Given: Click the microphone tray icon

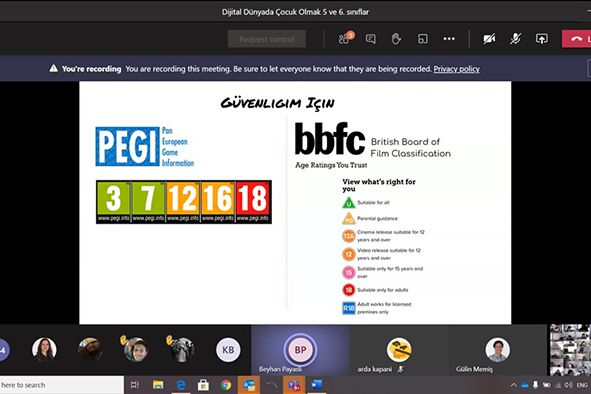Looking at the screenshot, I should (x=535, y=385).
